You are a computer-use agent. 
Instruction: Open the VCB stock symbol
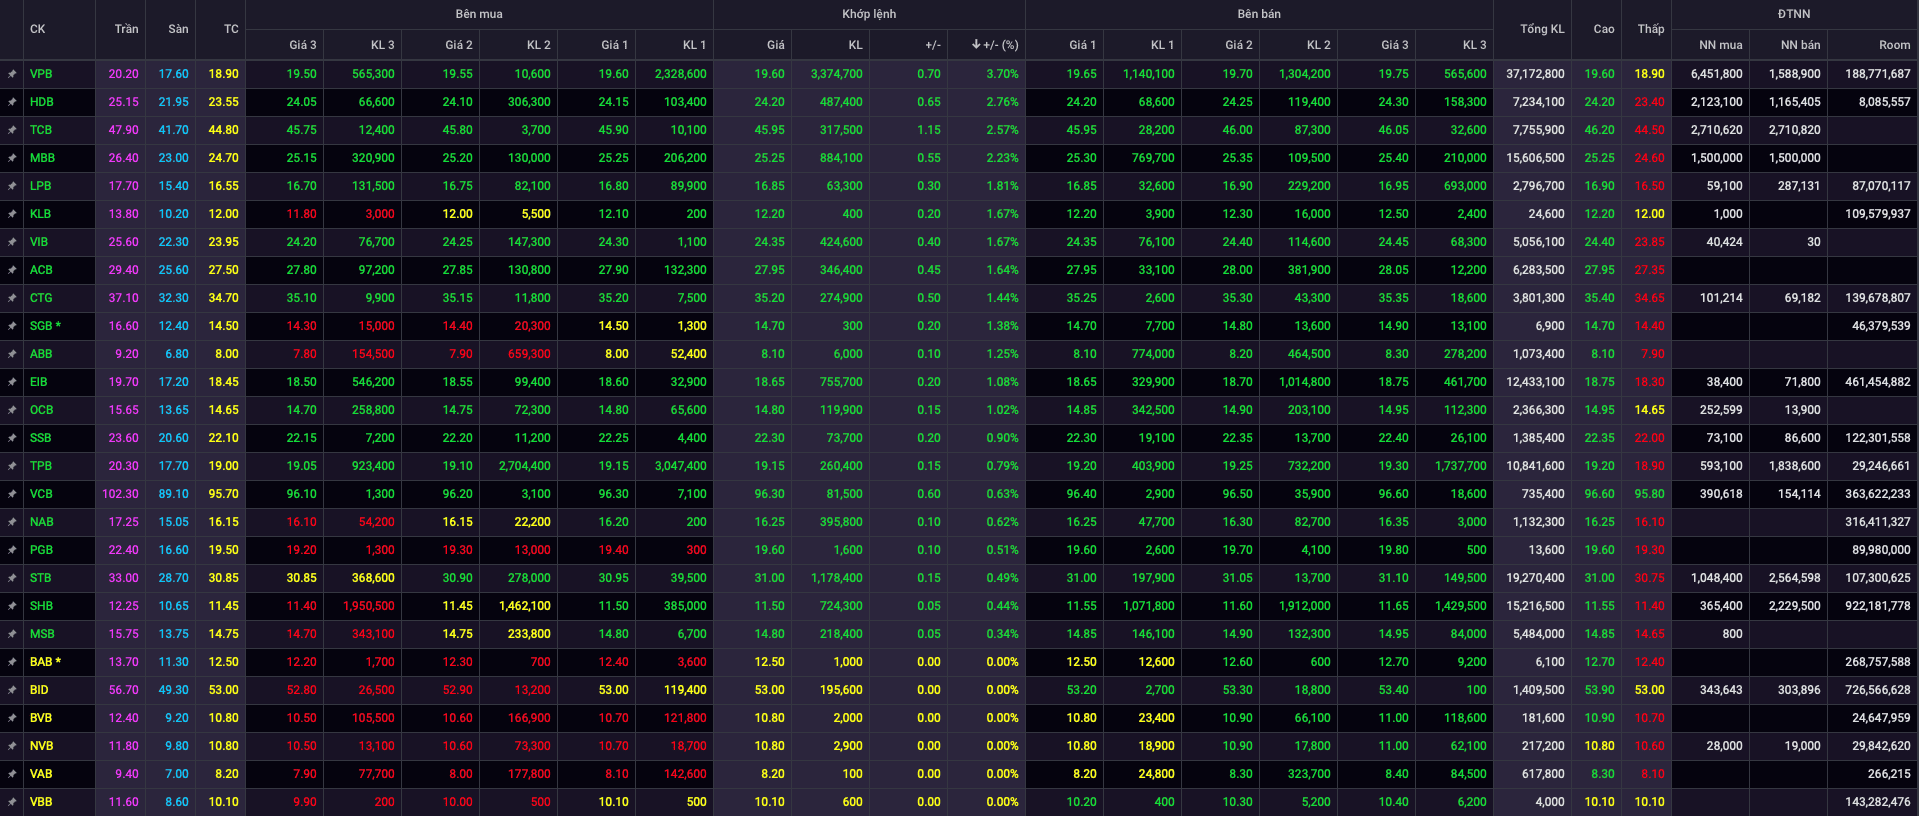point(41,494)
